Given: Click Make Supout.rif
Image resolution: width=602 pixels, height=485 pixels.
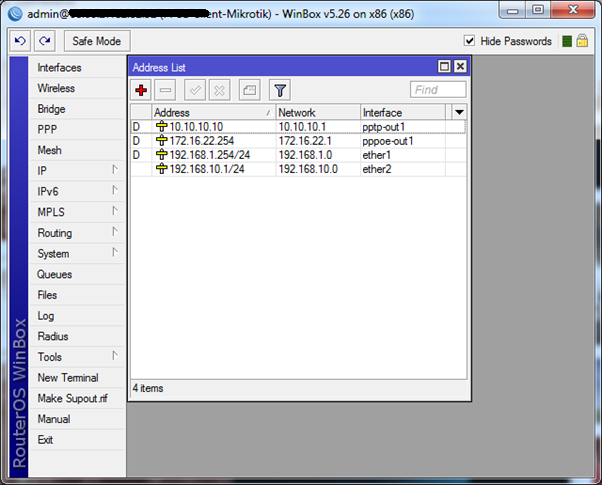Looking at the screenshot, I should click(x=77, y=399).
